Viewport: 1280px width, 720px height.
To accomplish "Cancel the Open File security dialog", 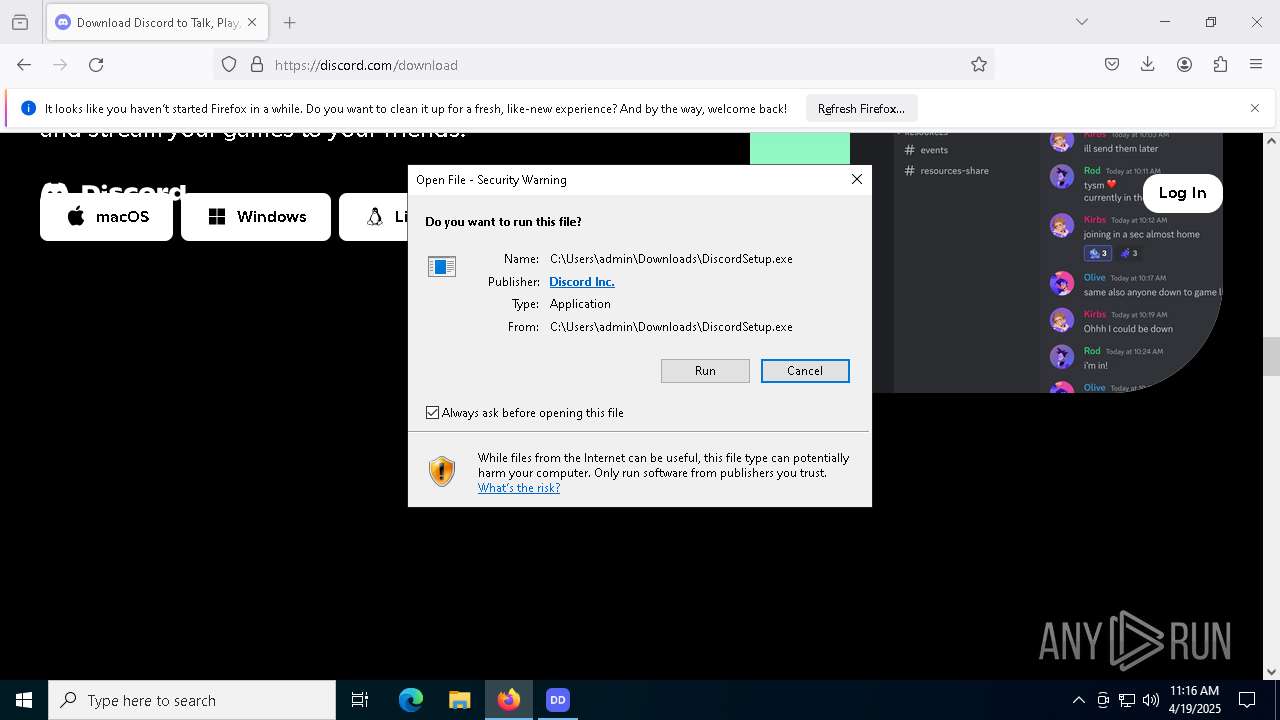I will (x=805, y=371).
